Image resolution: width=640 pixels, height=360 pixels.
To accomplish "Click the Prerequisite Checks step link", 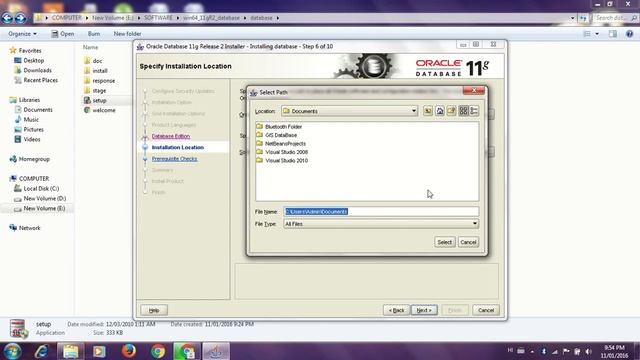I will point(174,159).
